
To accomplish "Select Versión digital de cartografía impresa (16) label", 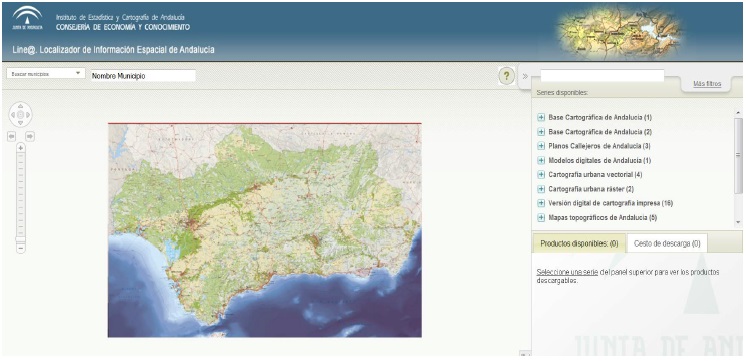I will 610,203.
